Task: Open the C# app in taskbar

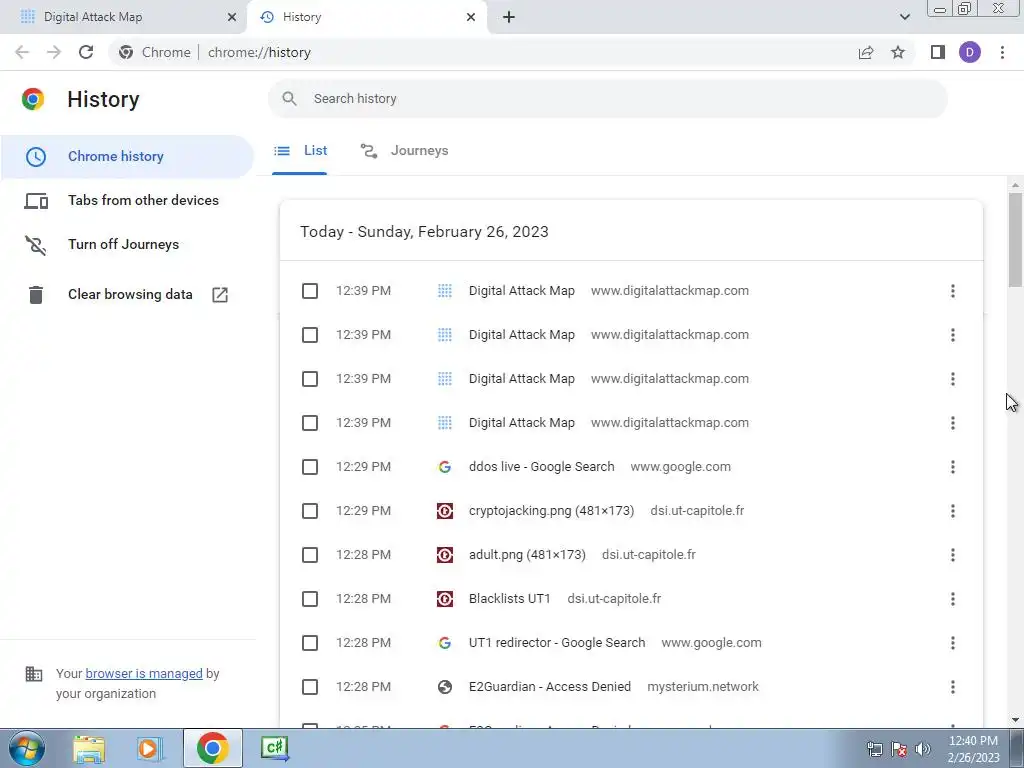Action: point(275,748)
